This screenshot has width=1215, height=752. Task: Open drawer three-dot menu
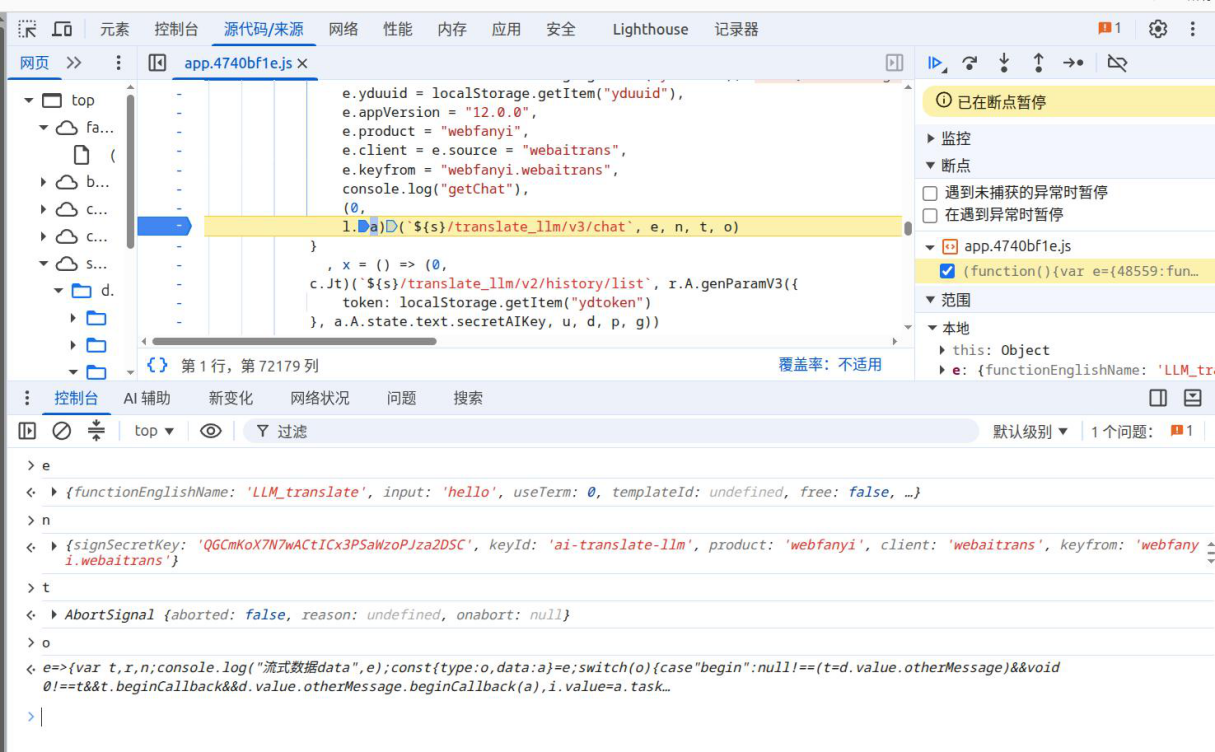pyautogui.click(x=28, y=398)
